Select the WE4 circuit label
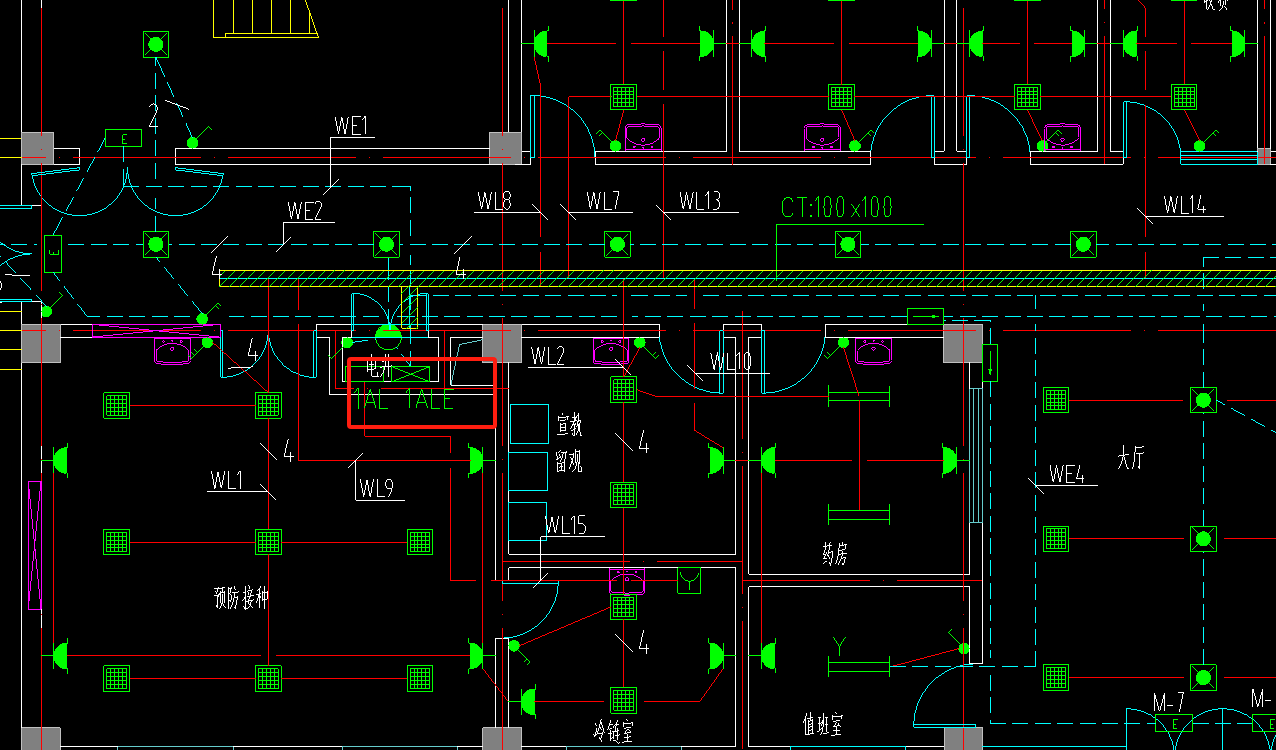This screenshot has height=750, width=1276. pos(1067,474)
